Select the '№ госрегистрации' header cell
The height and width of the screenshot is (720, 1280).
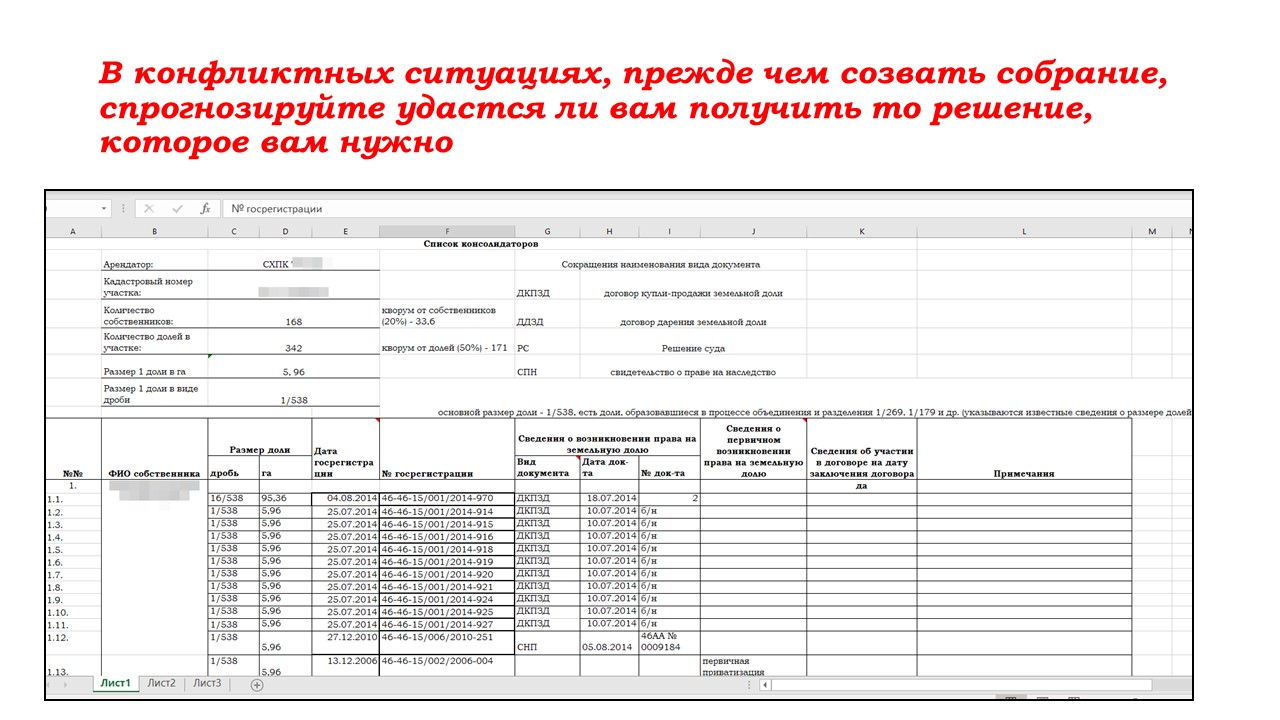click(447, 450)
